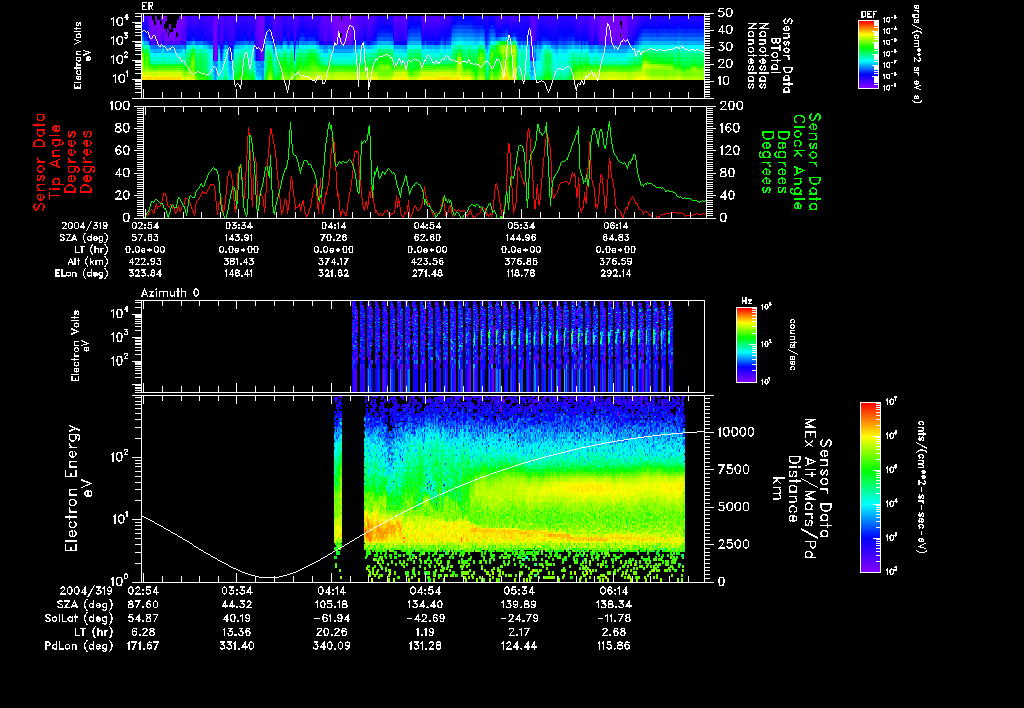Click the 50 nanotesla tick label
This screenshot has height=708, width=1024.
point(726,13)
